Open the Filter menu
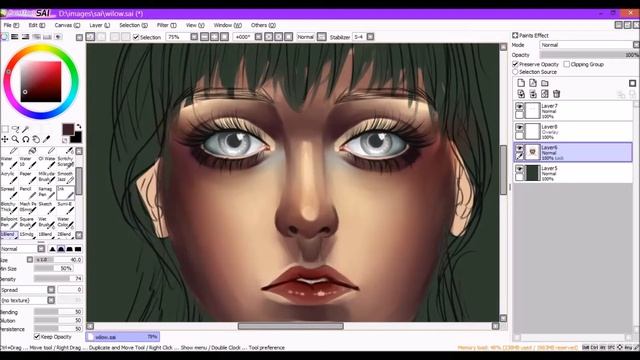The width and height of the screenshot is (640, 360). click(167, 25)
